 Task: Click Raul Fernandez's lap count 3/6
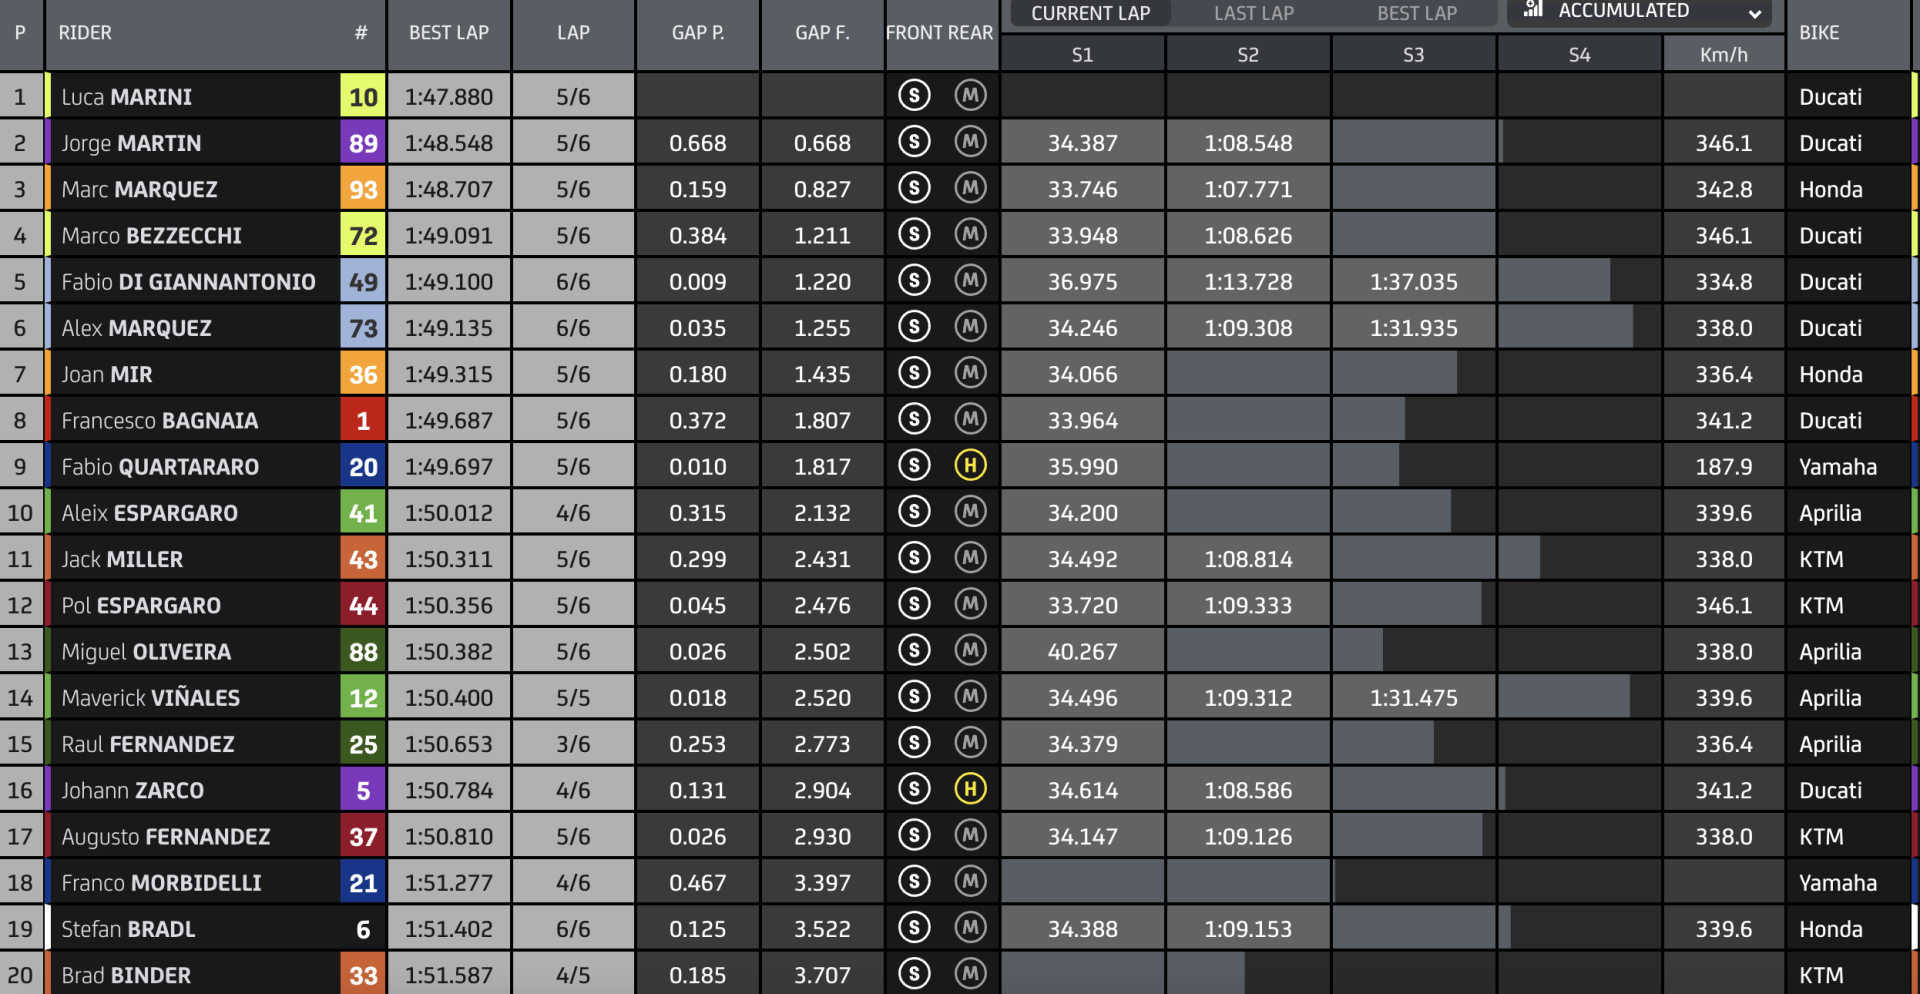[573, 744]
